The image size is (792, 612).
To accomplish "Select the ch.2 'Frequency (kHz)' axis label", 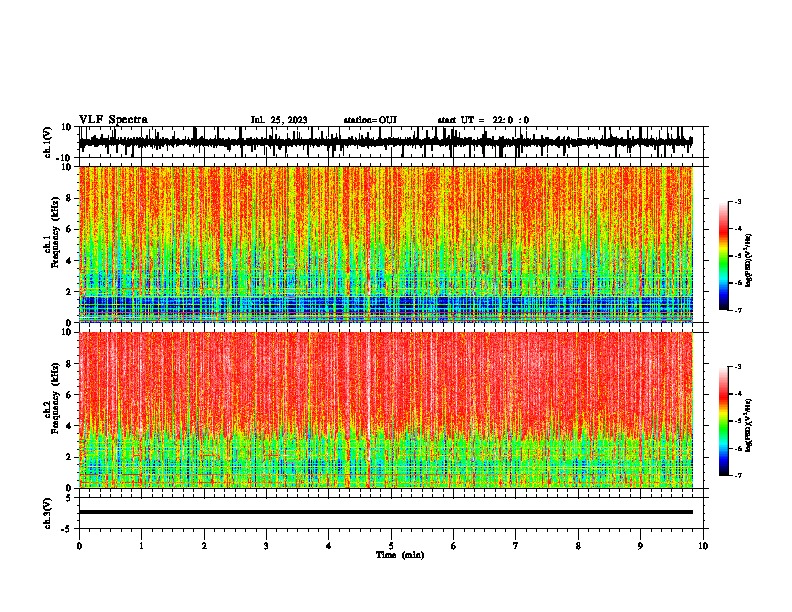I will [56, 398].
